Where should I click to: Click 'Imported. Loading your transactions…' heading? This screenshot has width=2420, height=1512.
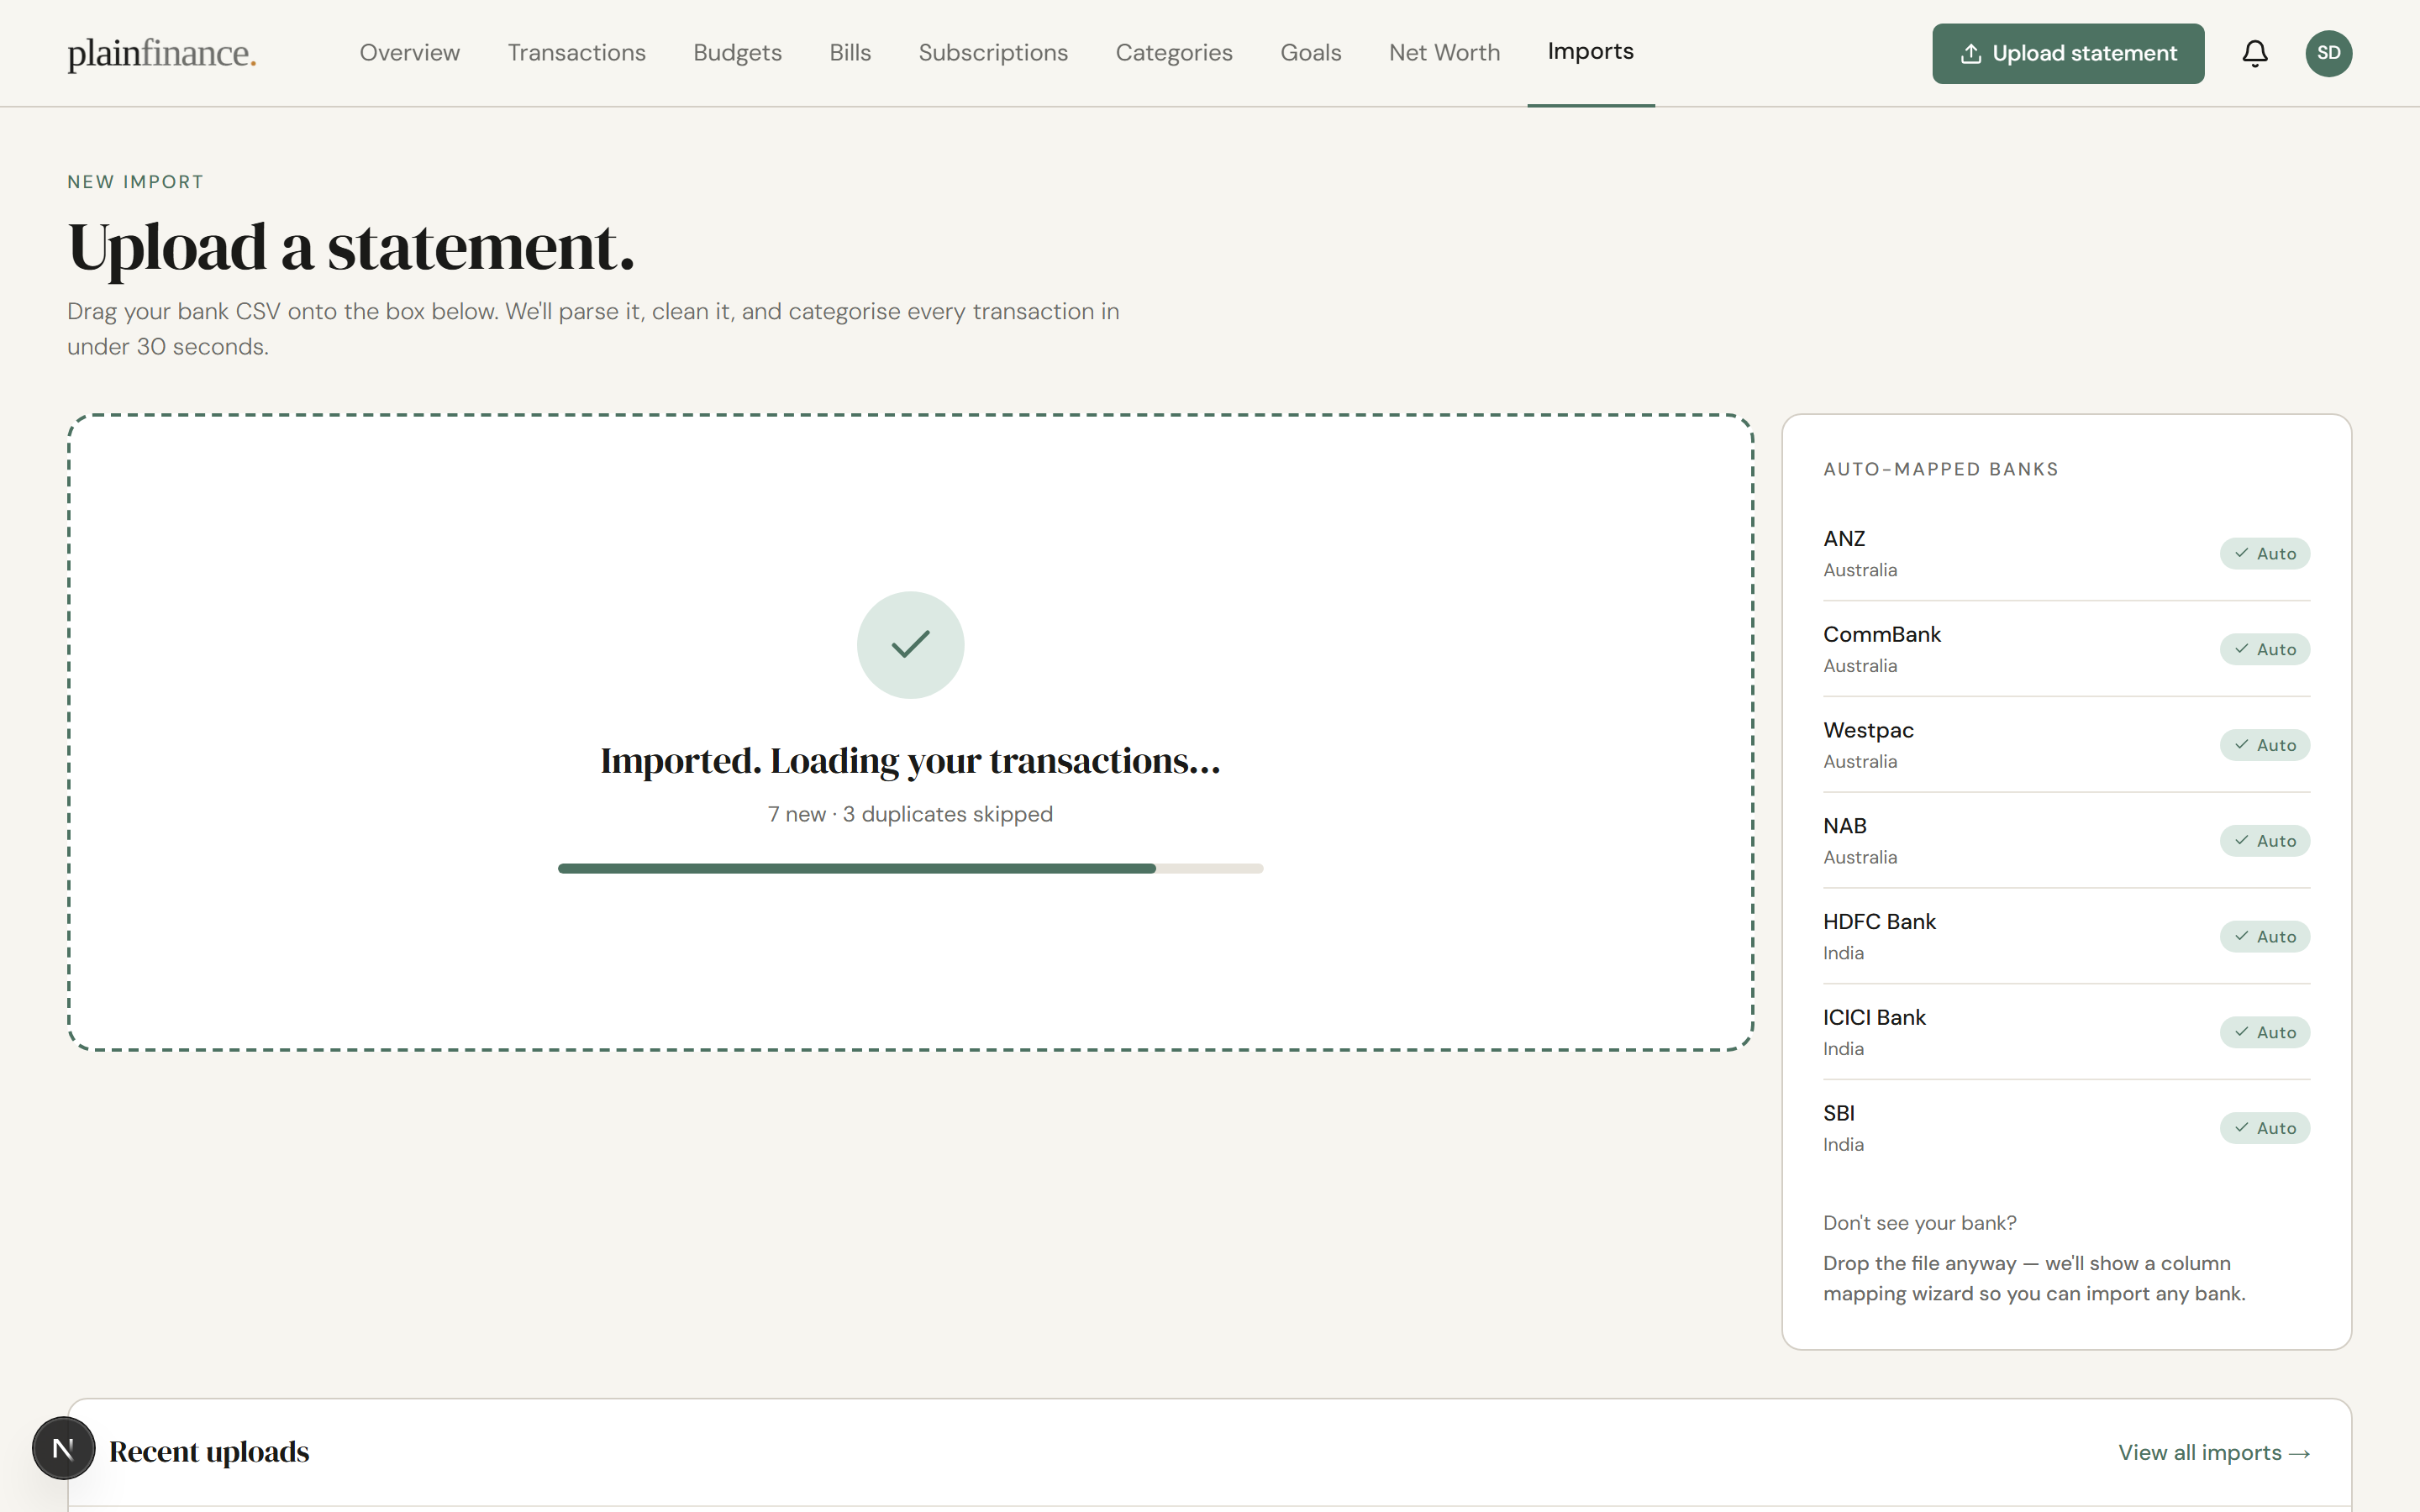pos(910,761)
